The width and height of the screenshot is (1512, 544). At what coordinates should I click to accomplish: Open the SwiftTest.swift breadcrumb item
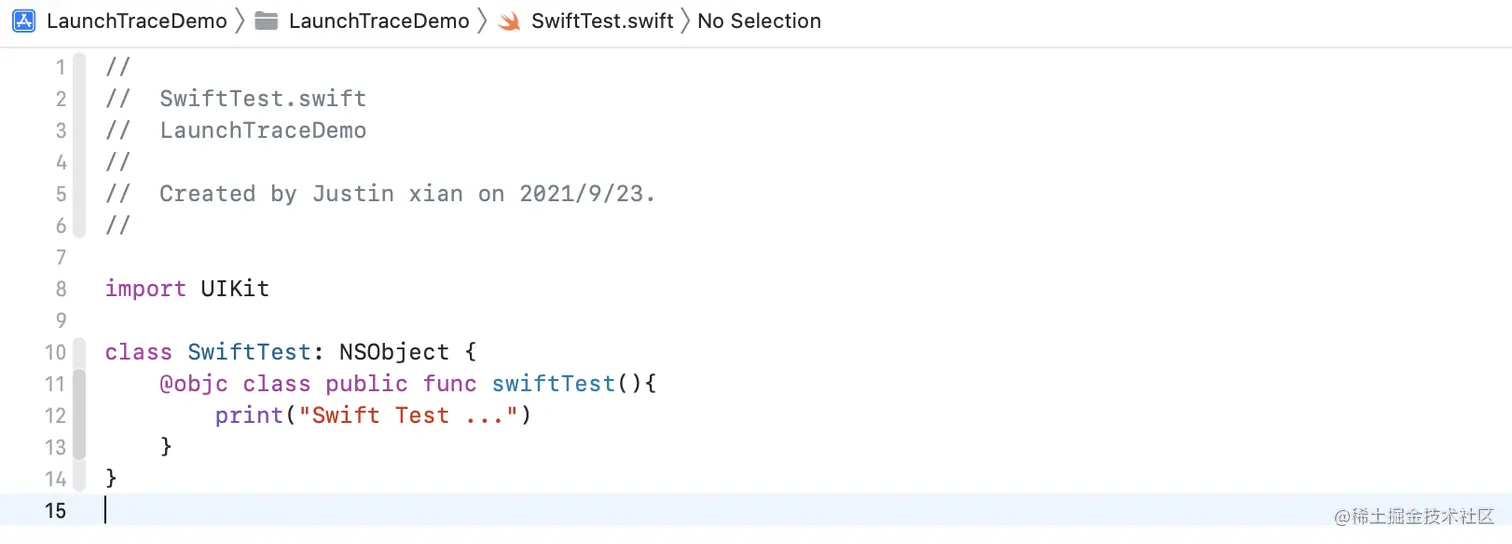(602, 21)
